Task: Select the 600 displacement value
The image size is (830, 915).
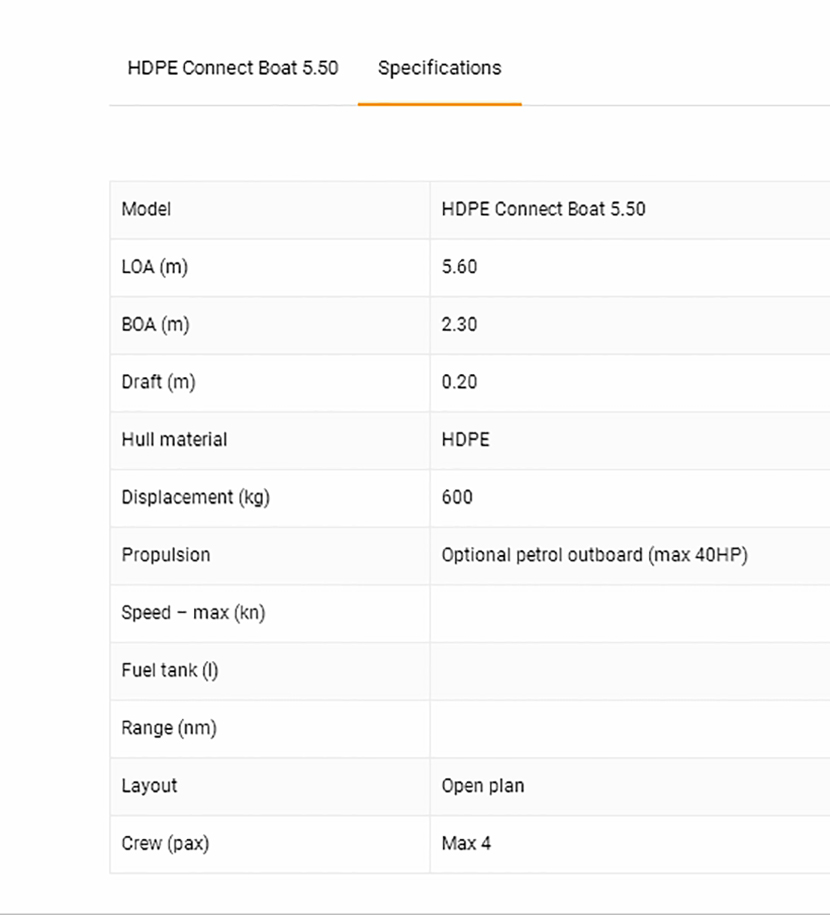Action: [x=457, y=498]
